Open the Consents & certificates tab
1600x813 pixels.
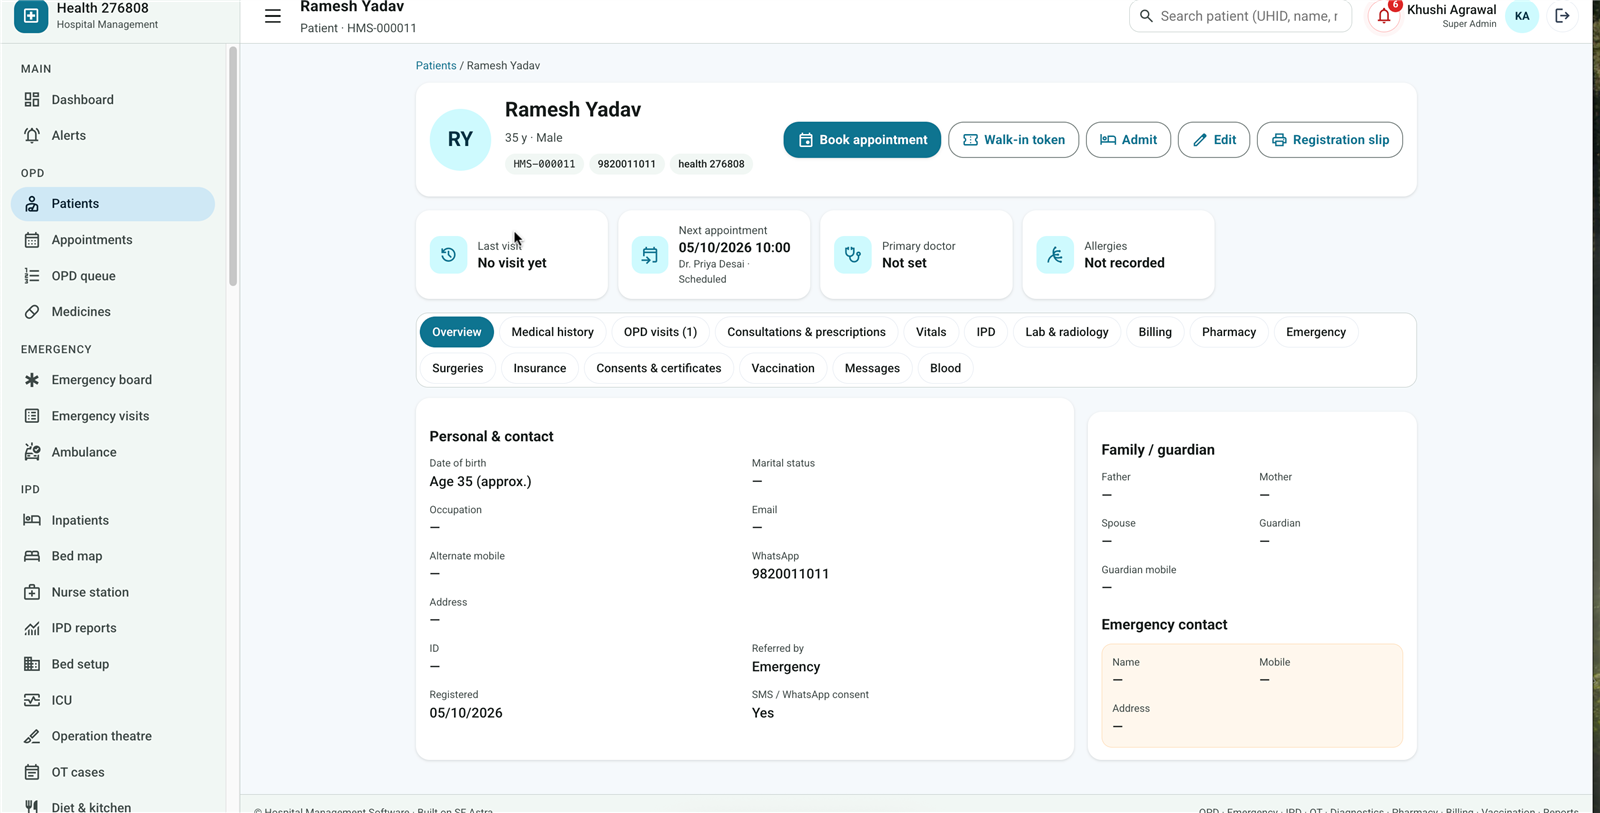pyautogui.click(x=659, y=368)
